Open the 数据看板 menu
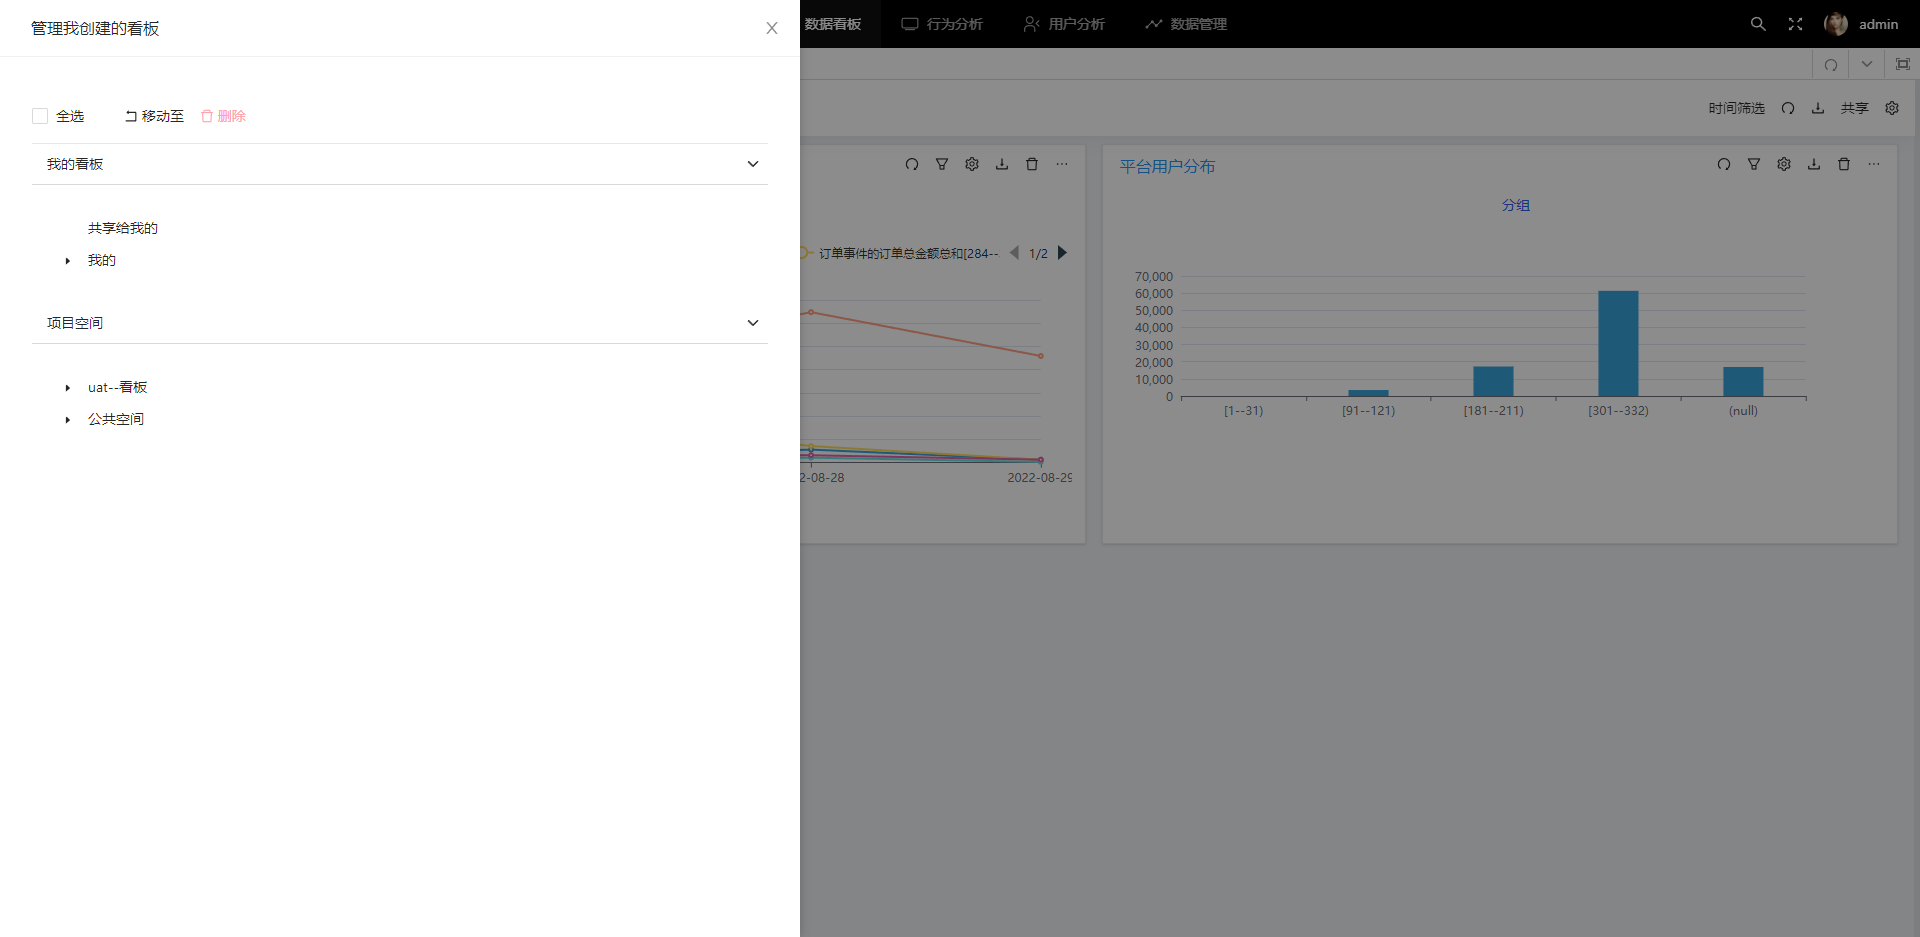Screen dimensions: 1920x937 (833, 24)
